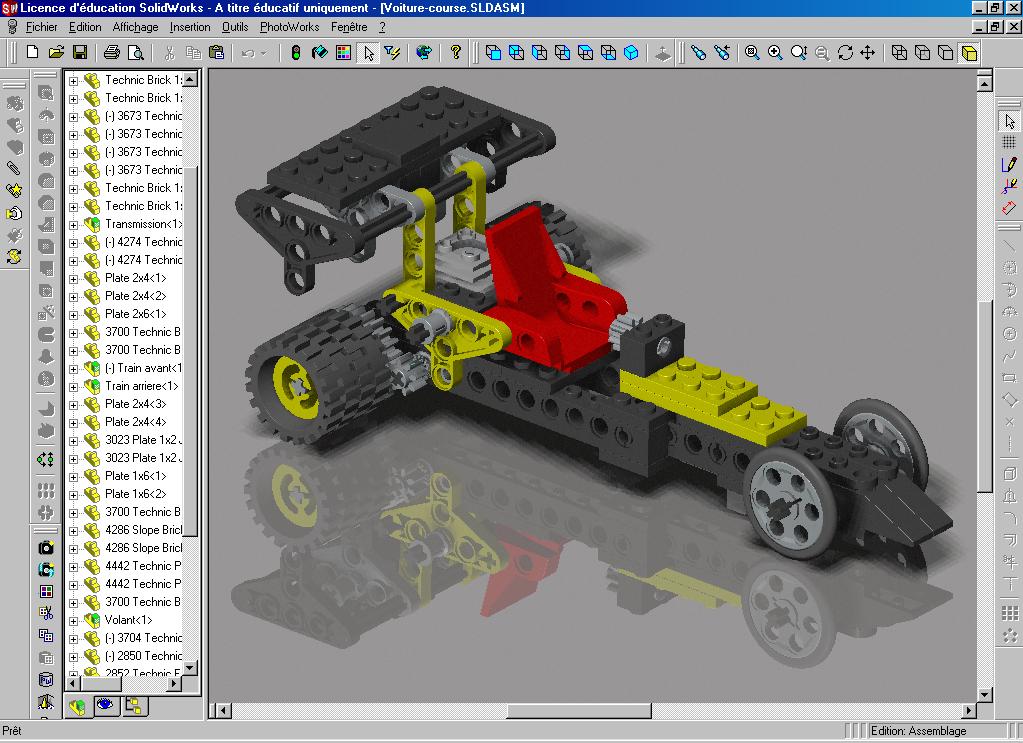The width and height of the screenshot is (1023, 743).
Task: Open the PhotoWorks menu
Action: 289,27
